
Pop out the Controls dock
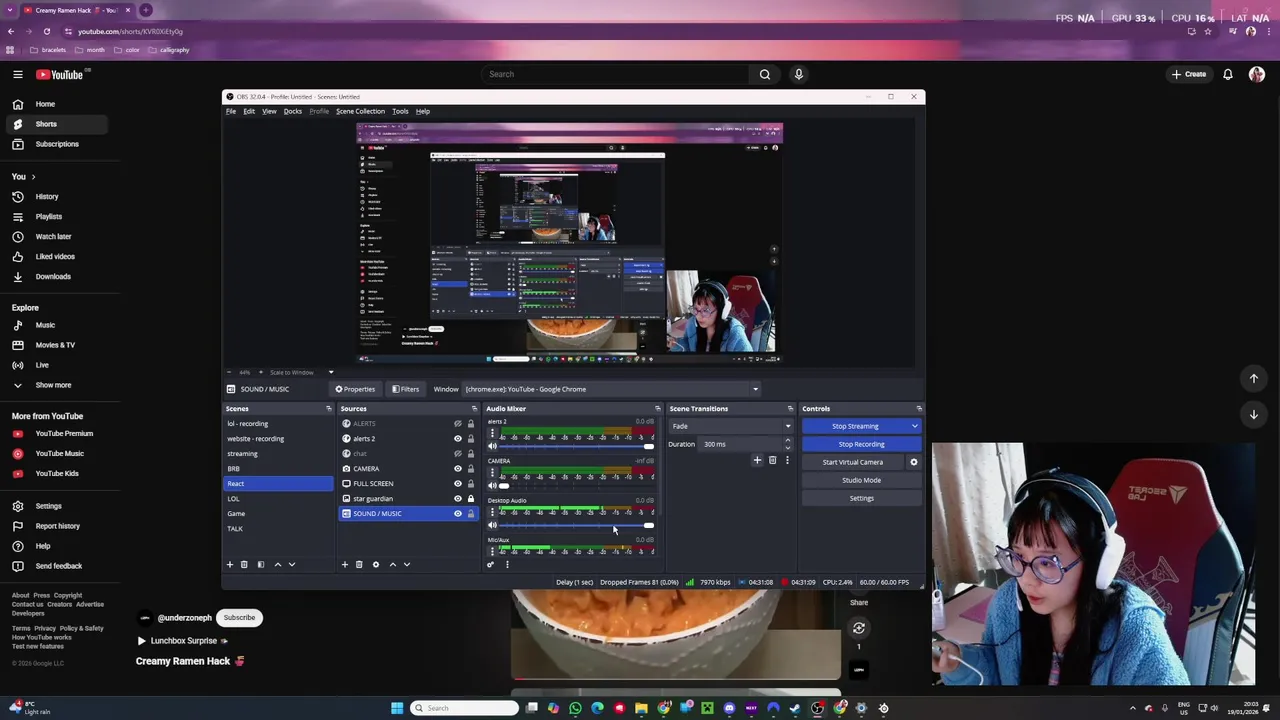pos(919,408)
